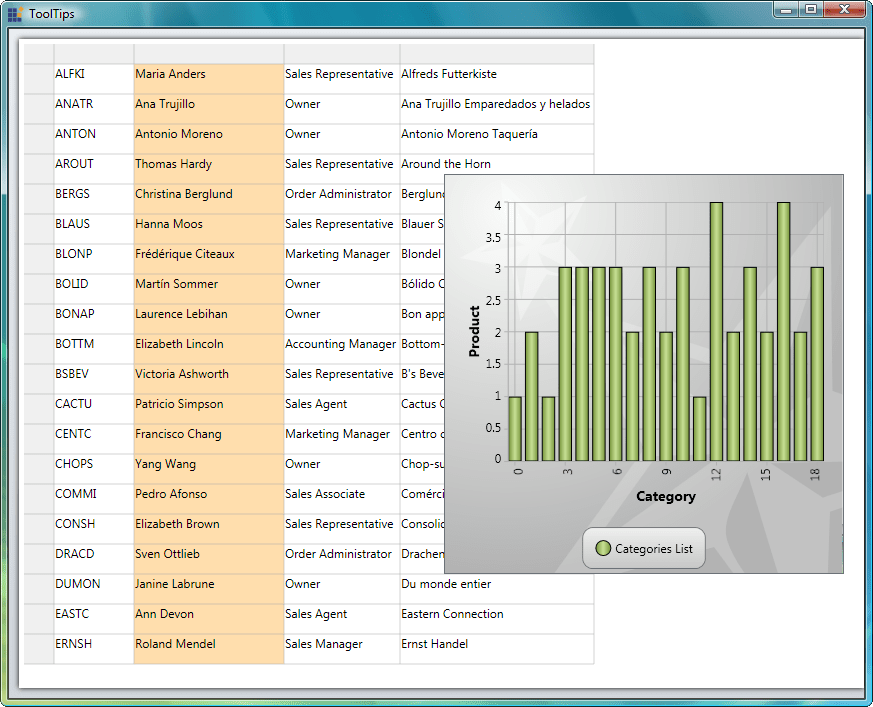Viewport: 873px width, 707px height.
Task: Click Sales Agent in the CACTU row
Action: pyautogui.click(x=342, y=410)
